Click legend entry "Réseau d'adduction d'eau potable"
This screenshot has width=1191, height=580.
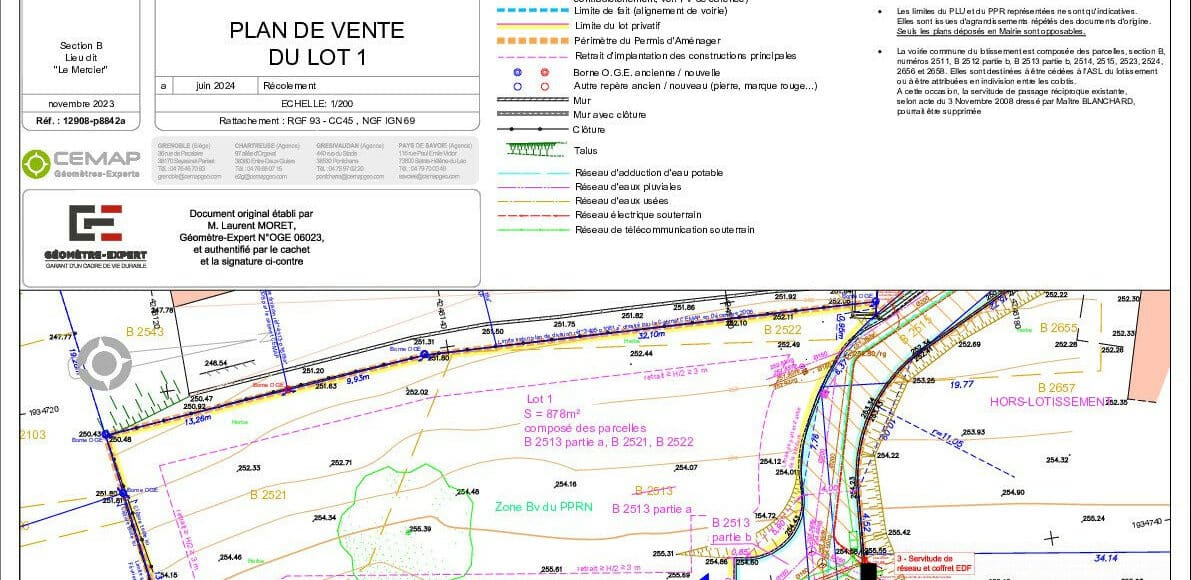click(649, 173)
